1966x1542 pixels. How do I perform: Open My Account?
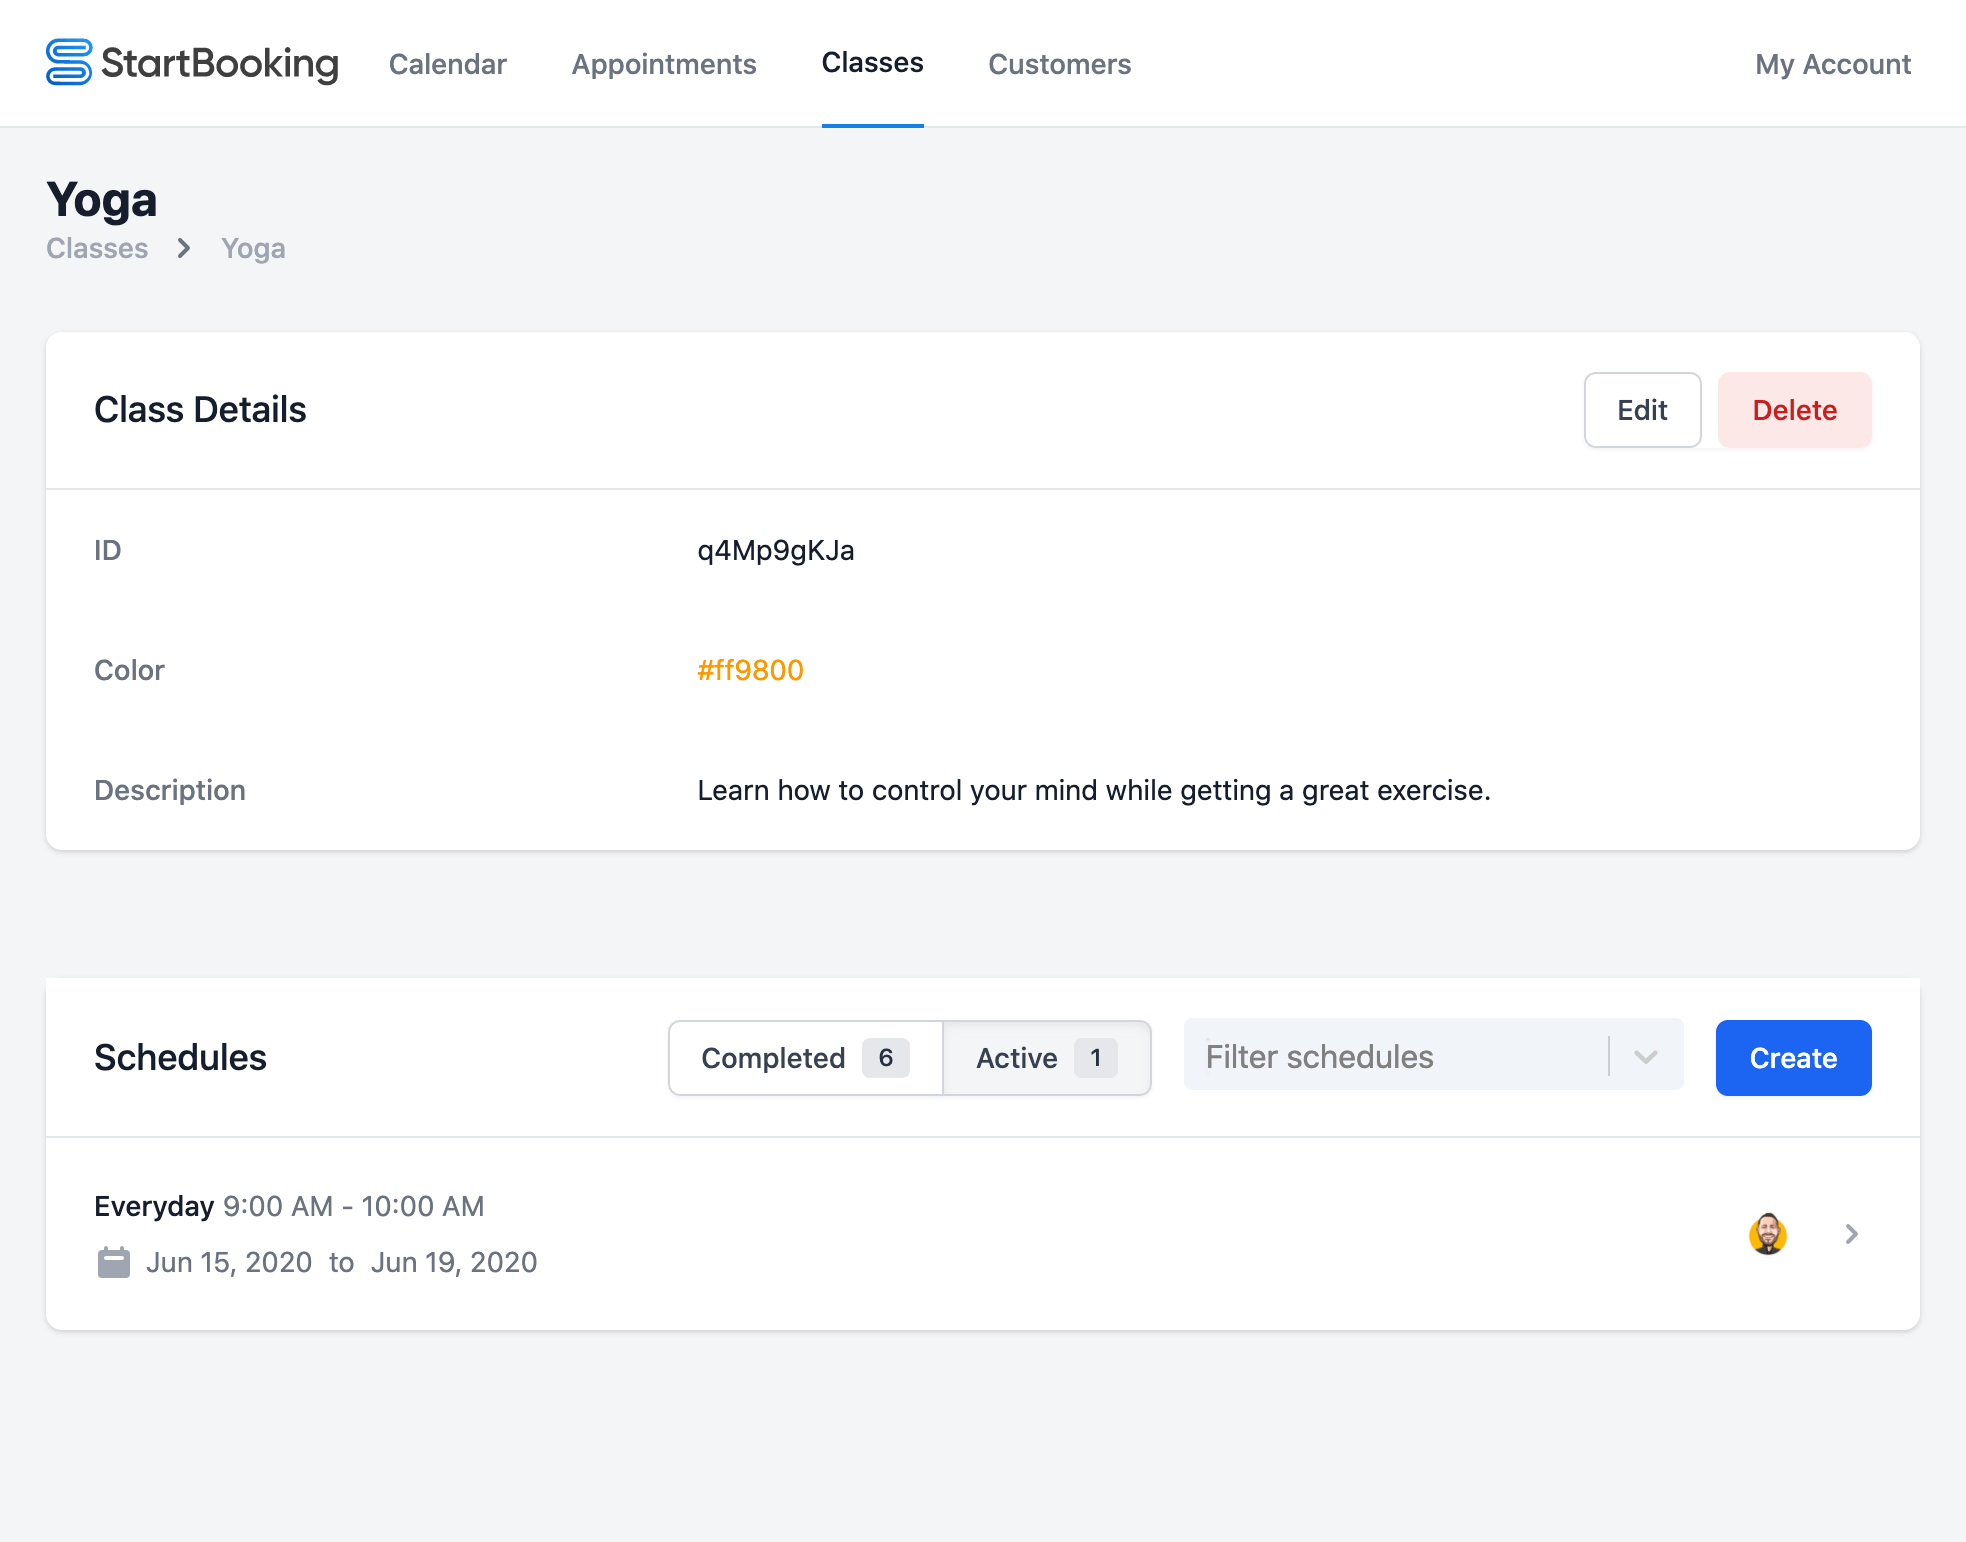point(1832,64)
